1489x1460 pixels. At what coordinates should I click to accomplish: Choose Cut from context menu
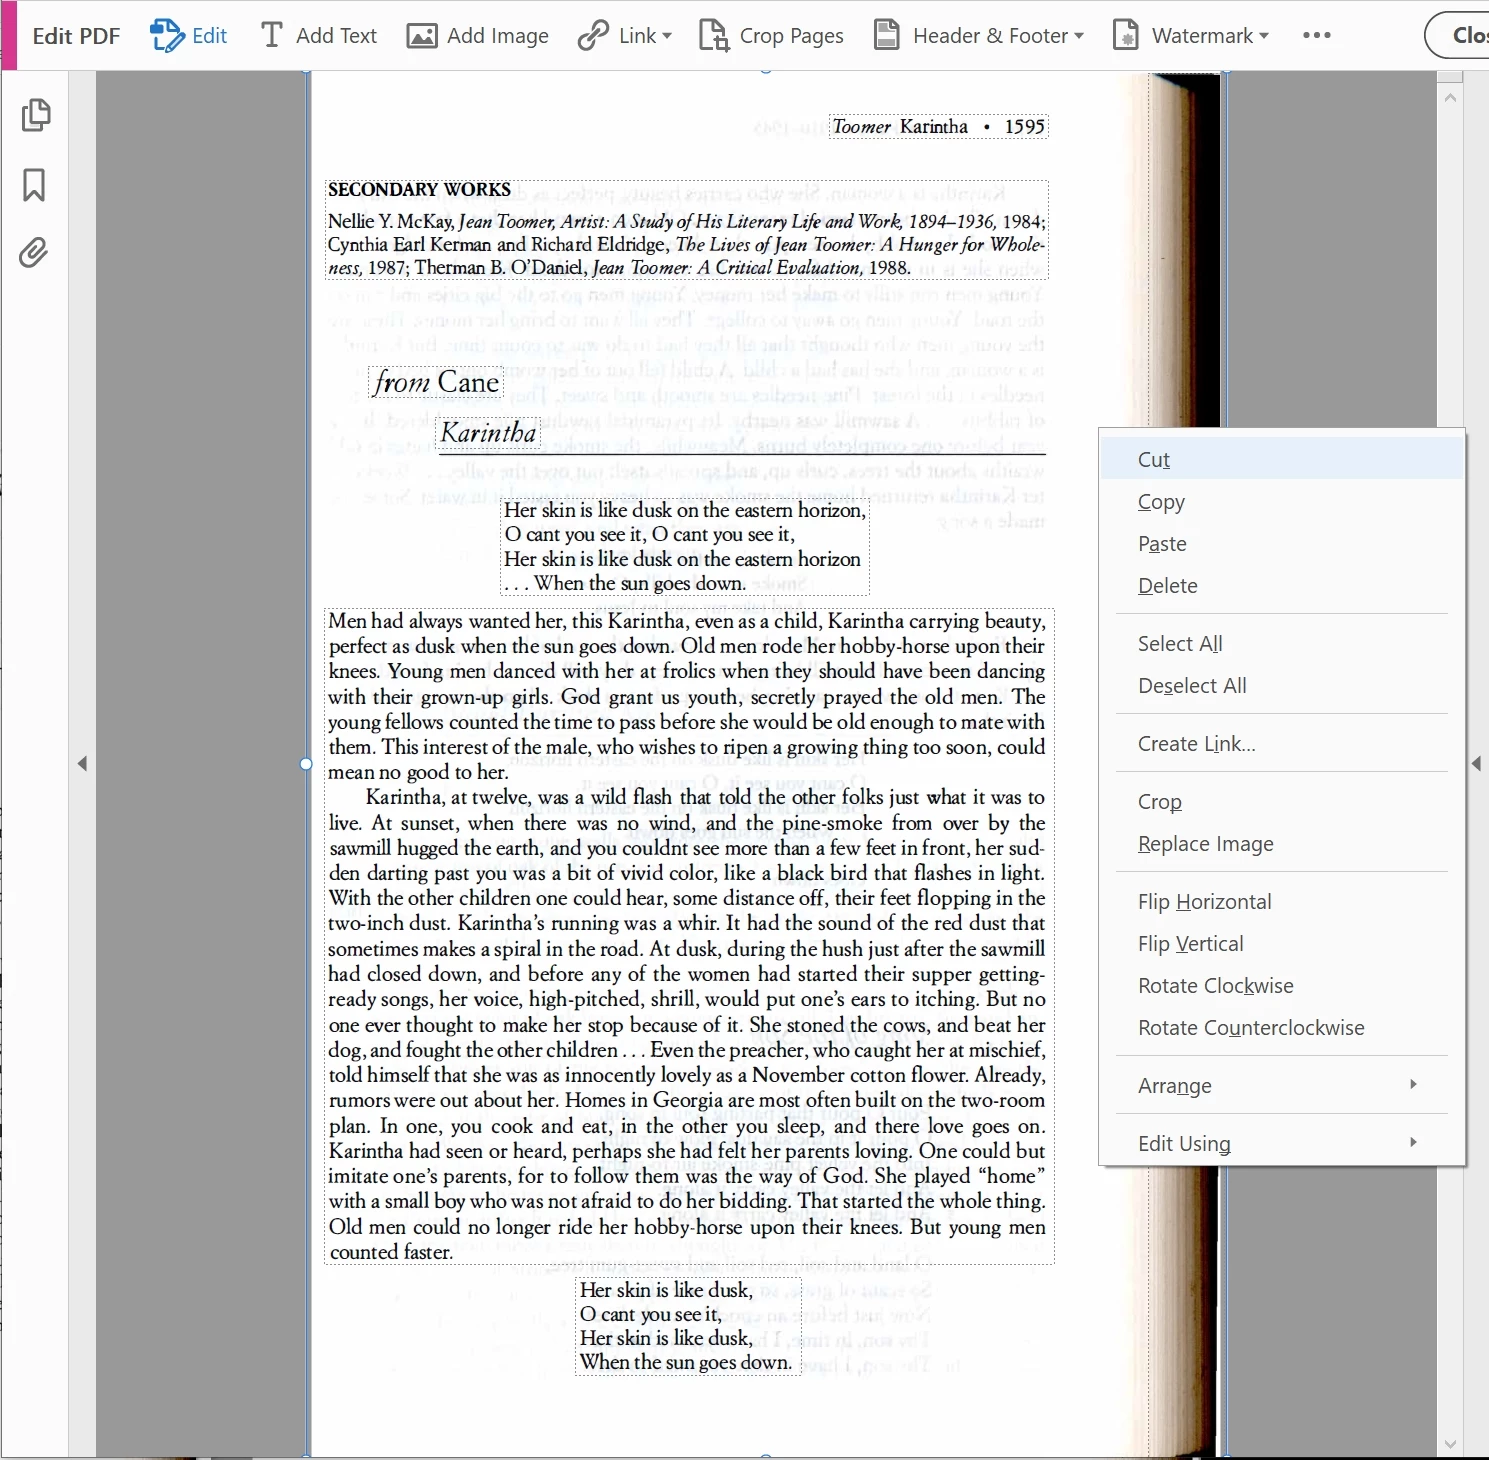[1282, 459]
